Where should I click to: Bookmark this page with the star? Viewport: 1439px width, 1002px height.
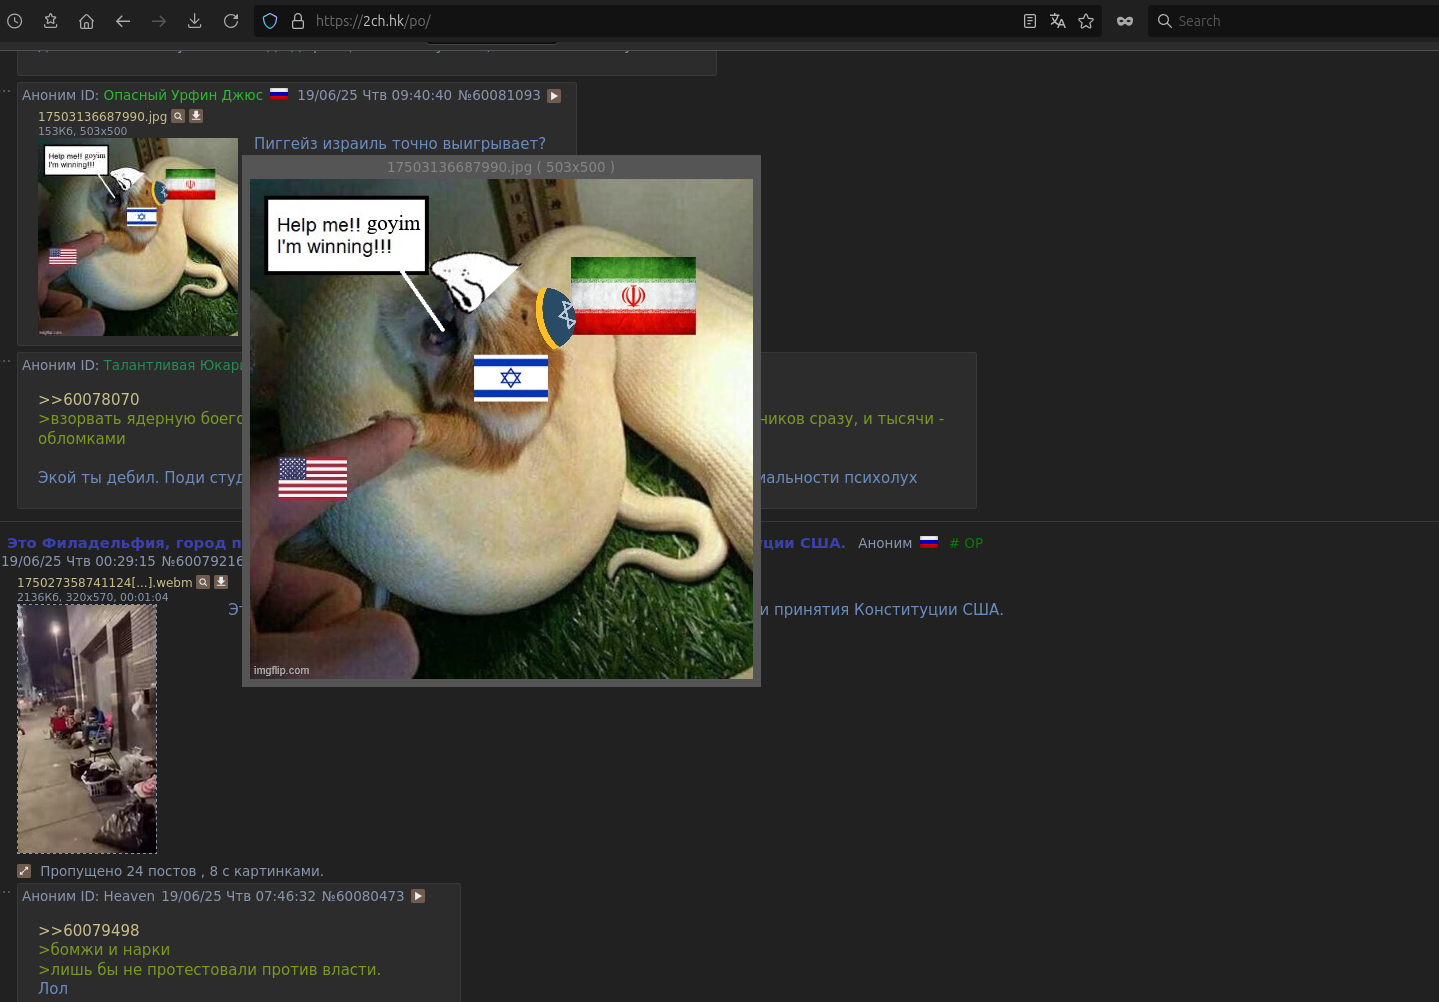pos(1086,21)
